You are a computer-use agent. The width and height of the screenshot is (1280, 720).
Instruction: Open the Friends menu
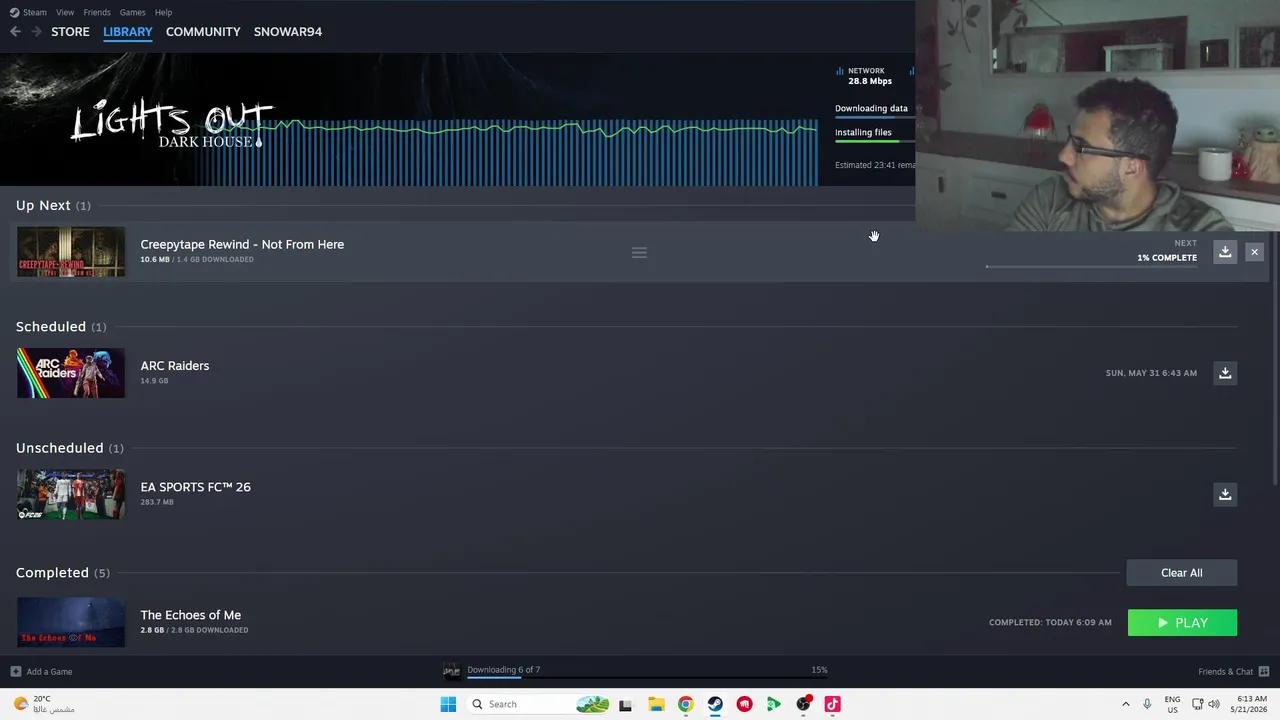tap(97, 12)
